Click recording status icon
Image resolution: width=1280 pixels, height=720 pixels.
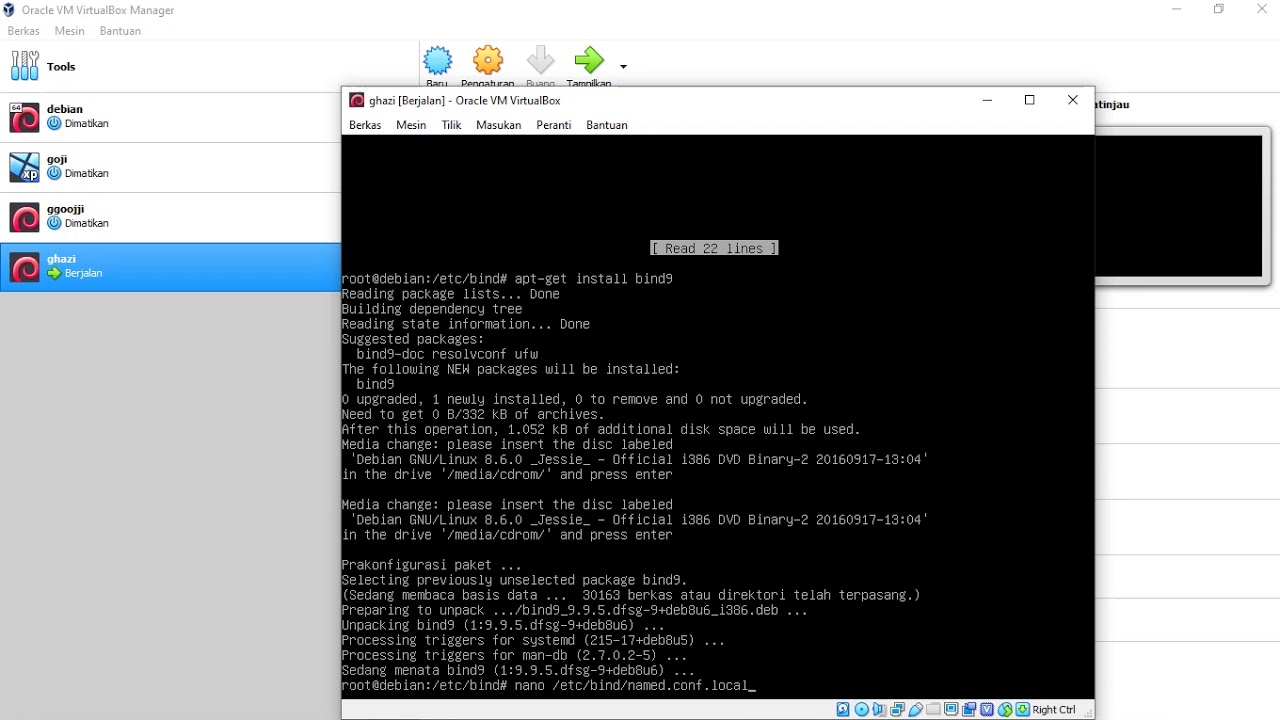(x=969, y=709)
